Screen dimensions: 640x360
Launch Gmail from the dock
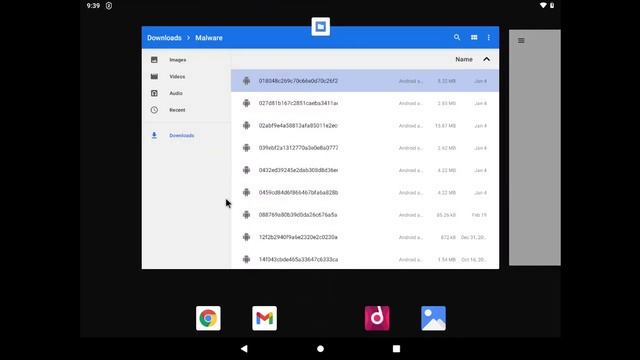(x=264, y=318)
